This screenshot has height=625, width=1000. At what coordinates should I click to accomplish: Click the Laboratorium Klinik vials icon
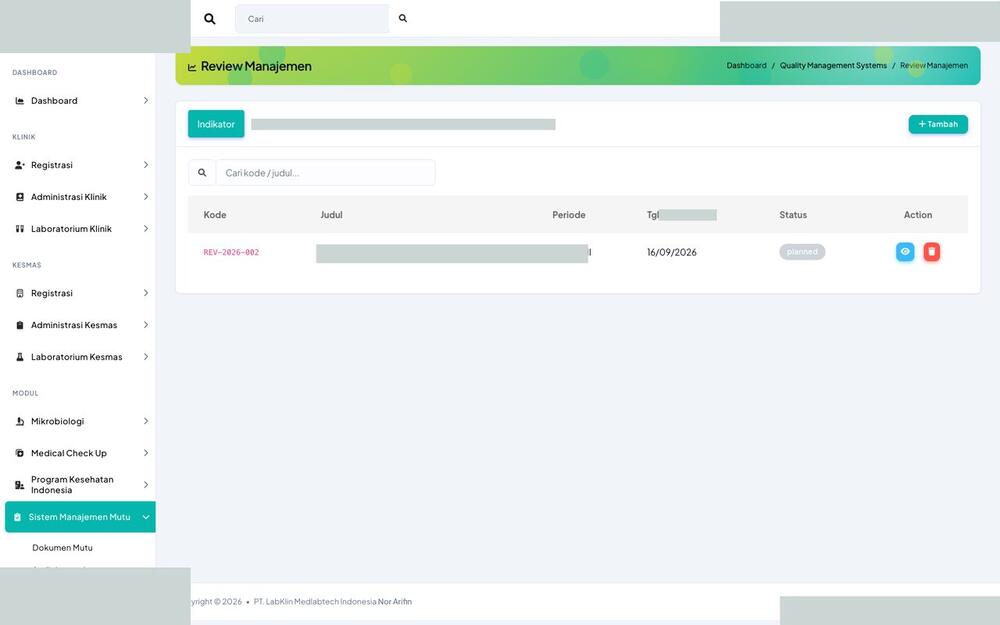tap(20, 229)
